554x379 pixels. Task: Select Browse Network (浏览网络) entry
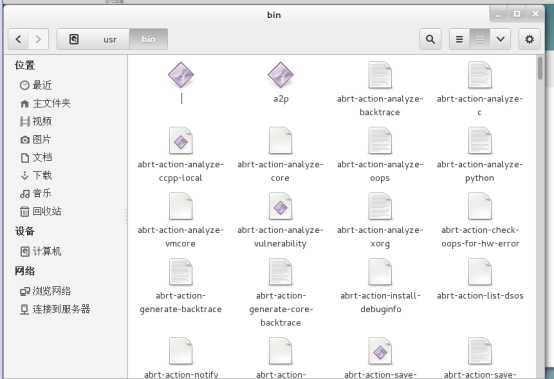(45, 291)
